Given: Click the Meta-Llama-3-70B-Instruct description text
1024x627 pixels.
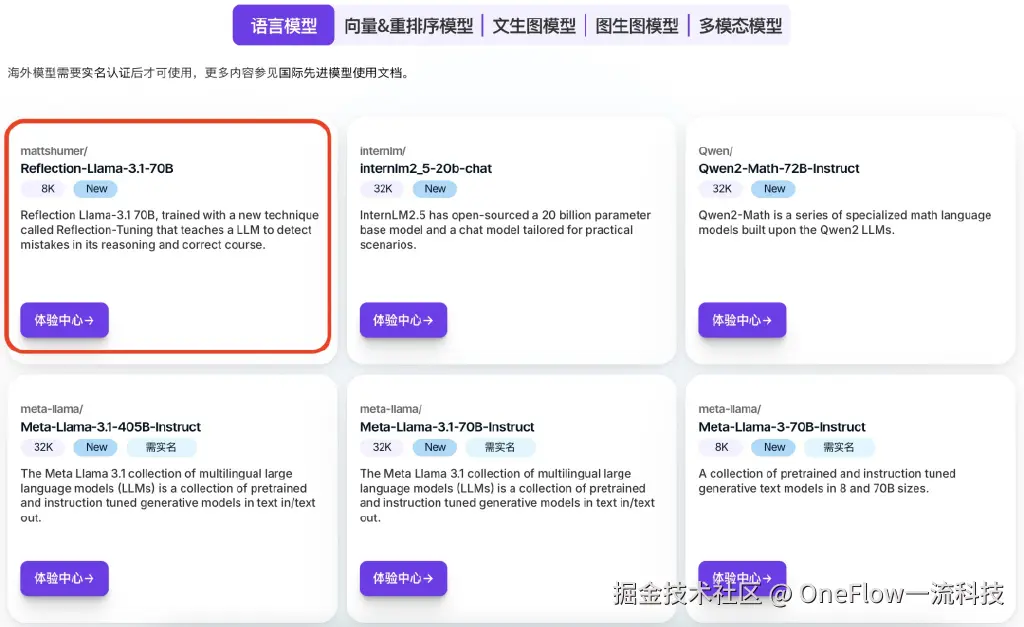Looking at the screenshot, I should coord(827,481).
